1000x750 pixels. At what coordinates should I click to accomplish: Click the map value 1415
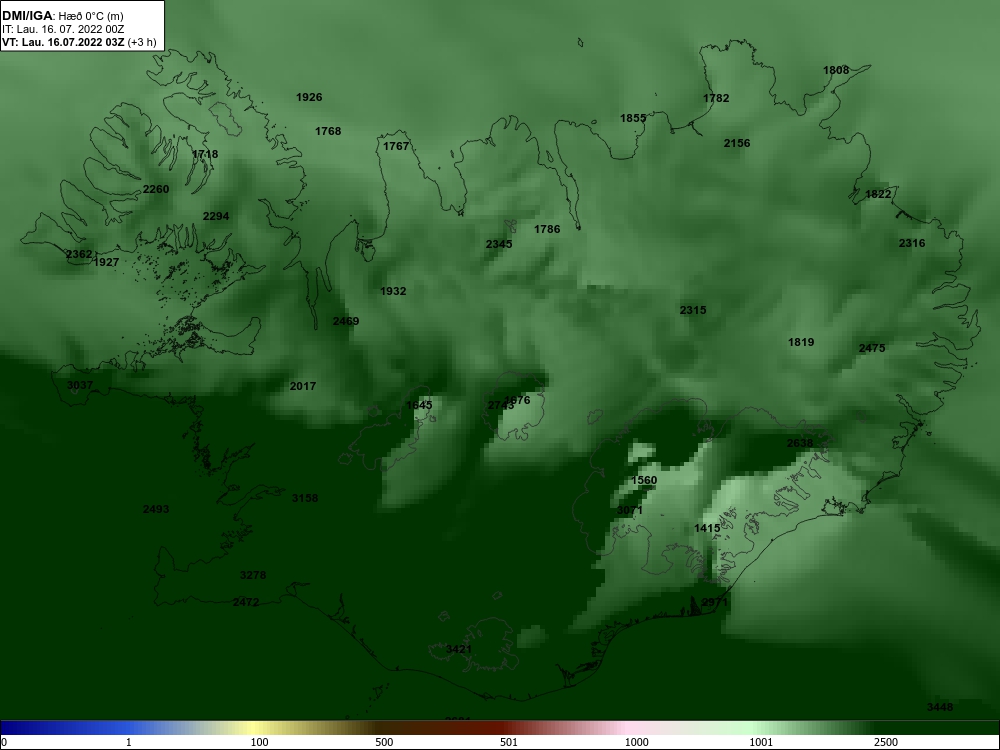coord(707,528)
